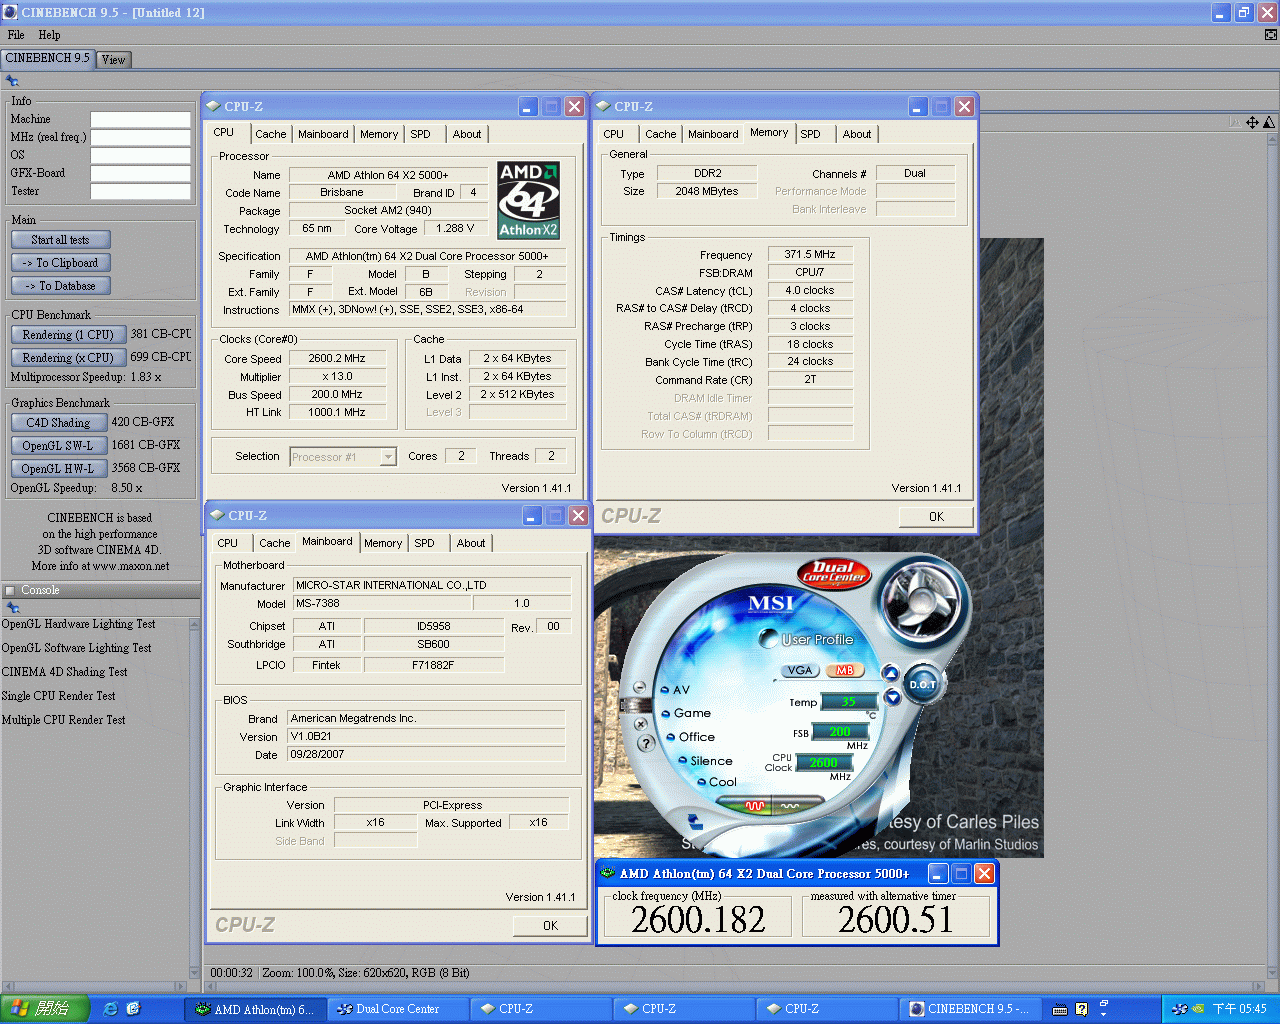The image size is (1280, 1024).
Task: Click Start all tests button
Action: coord(60,240)
